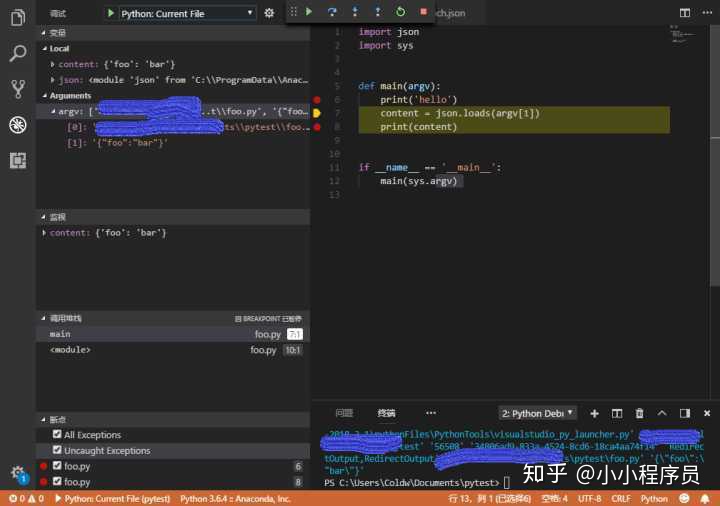Open the 2: Python Debug terminal dropdown

(537, 413)
